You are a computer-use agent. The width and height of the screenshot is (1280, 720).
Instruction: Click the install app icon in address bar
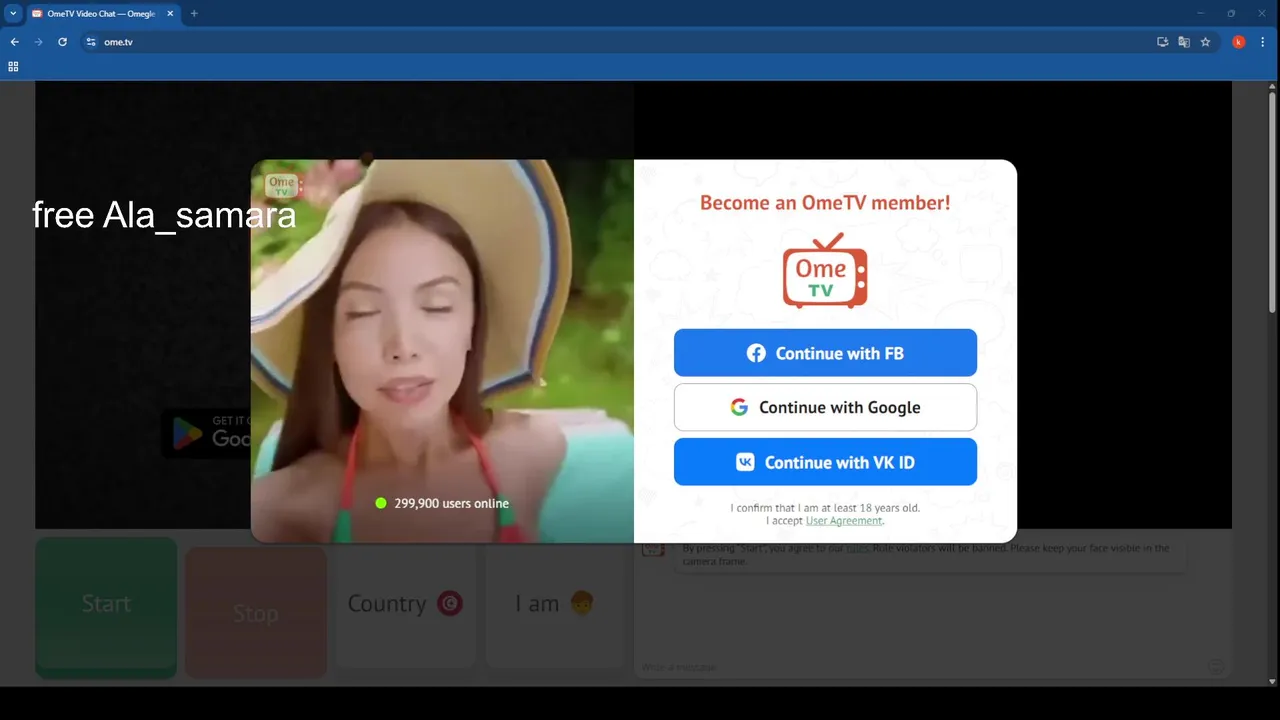click(x=1162, y=42)
